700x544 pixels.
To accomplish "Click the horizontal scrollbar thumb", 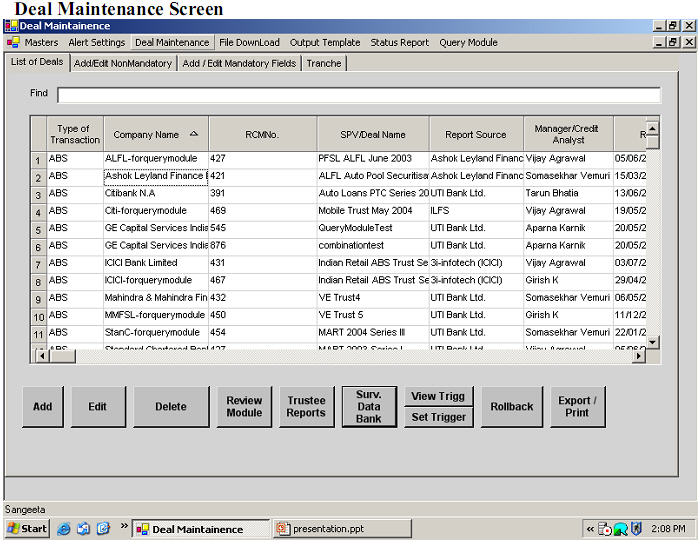I will point(62,356).
